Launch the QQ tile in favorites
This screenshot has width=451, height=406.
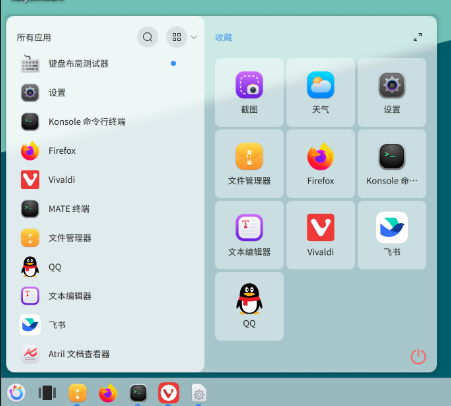249,306
